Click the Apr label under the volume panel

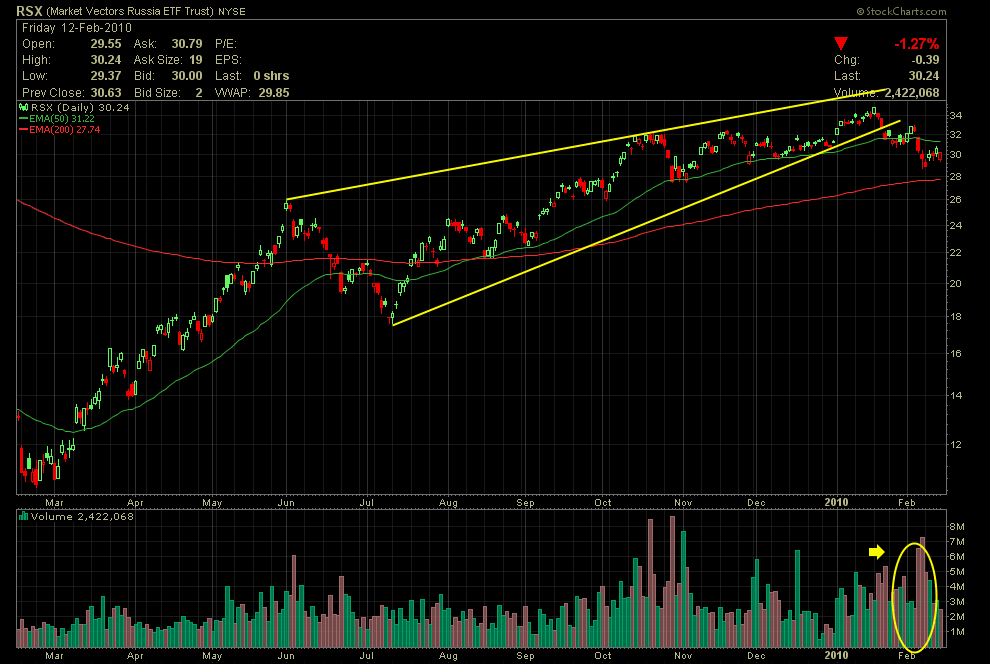point(135,655)
